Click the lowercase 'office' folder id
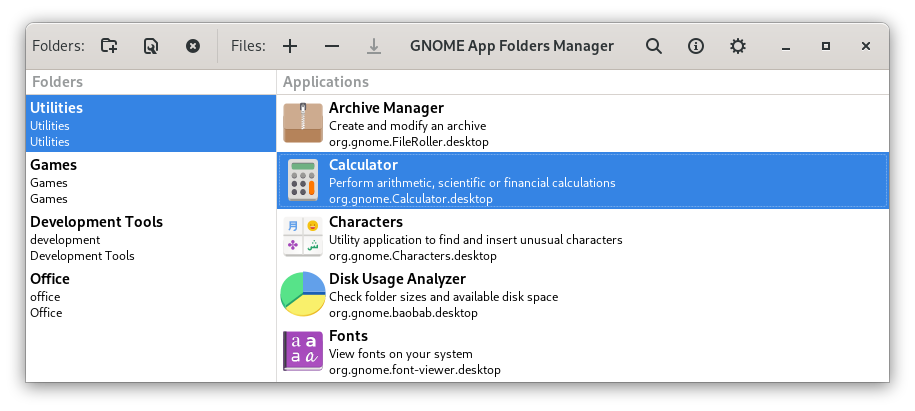Viewport: 915px width, 411px height. pyautogui.click(x=46, y=297)
